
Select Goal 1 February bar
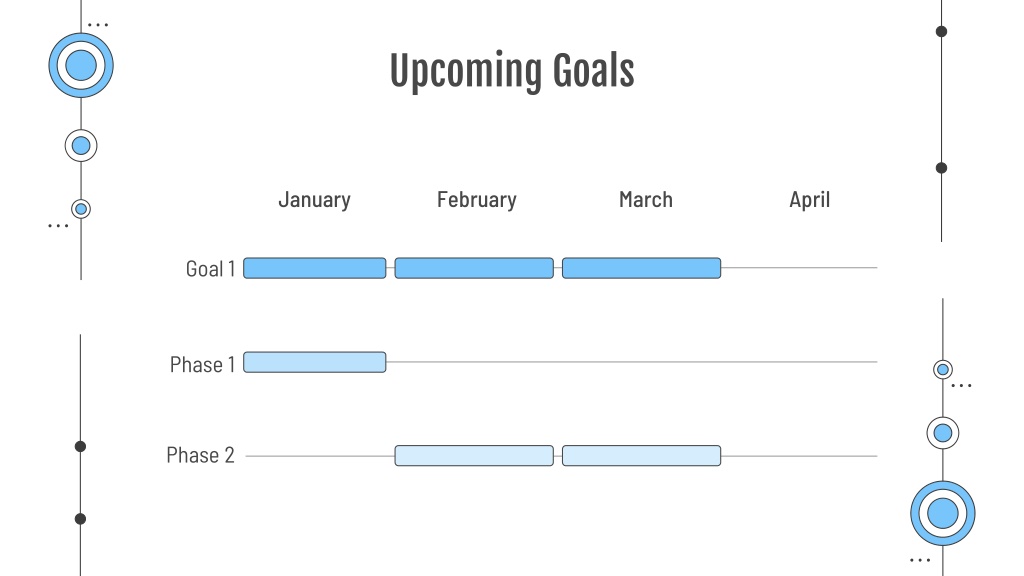coord(474,268)
